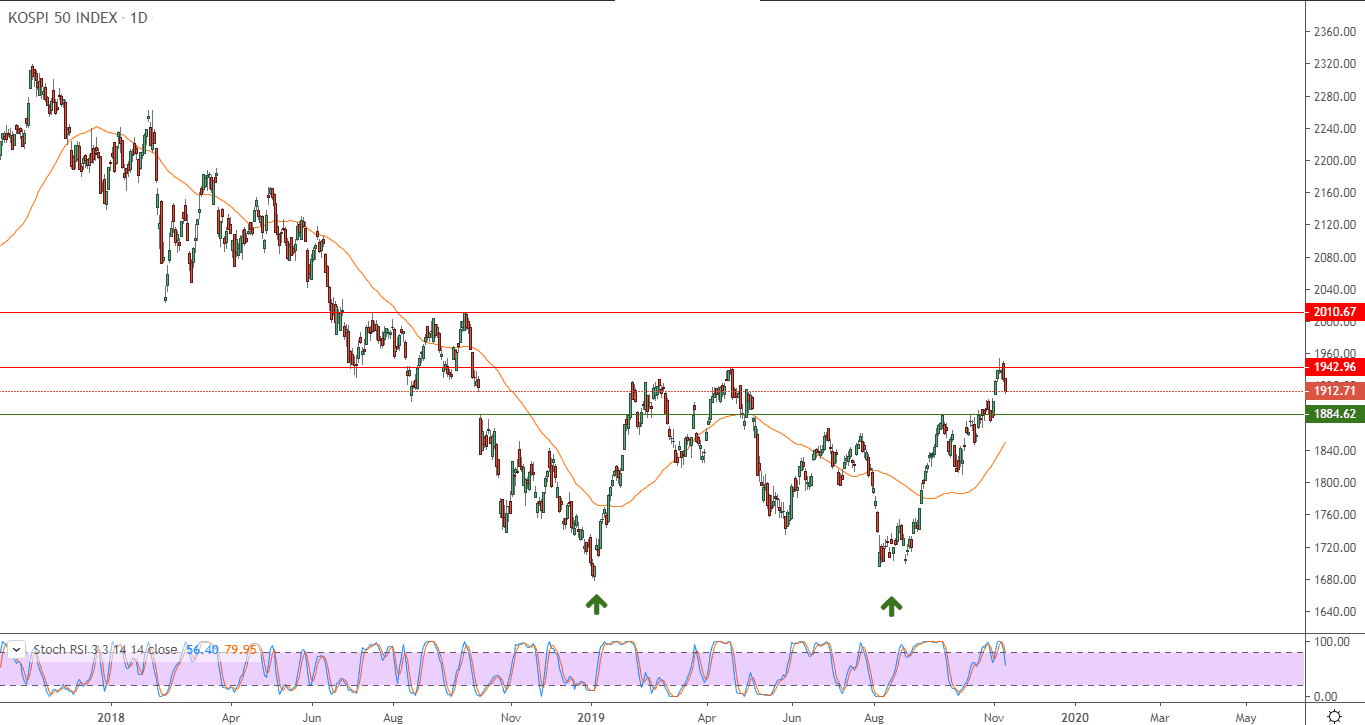The image size is (1365, 725).
Task: Click the Mar time axis label
Action: coord(1159,717)
